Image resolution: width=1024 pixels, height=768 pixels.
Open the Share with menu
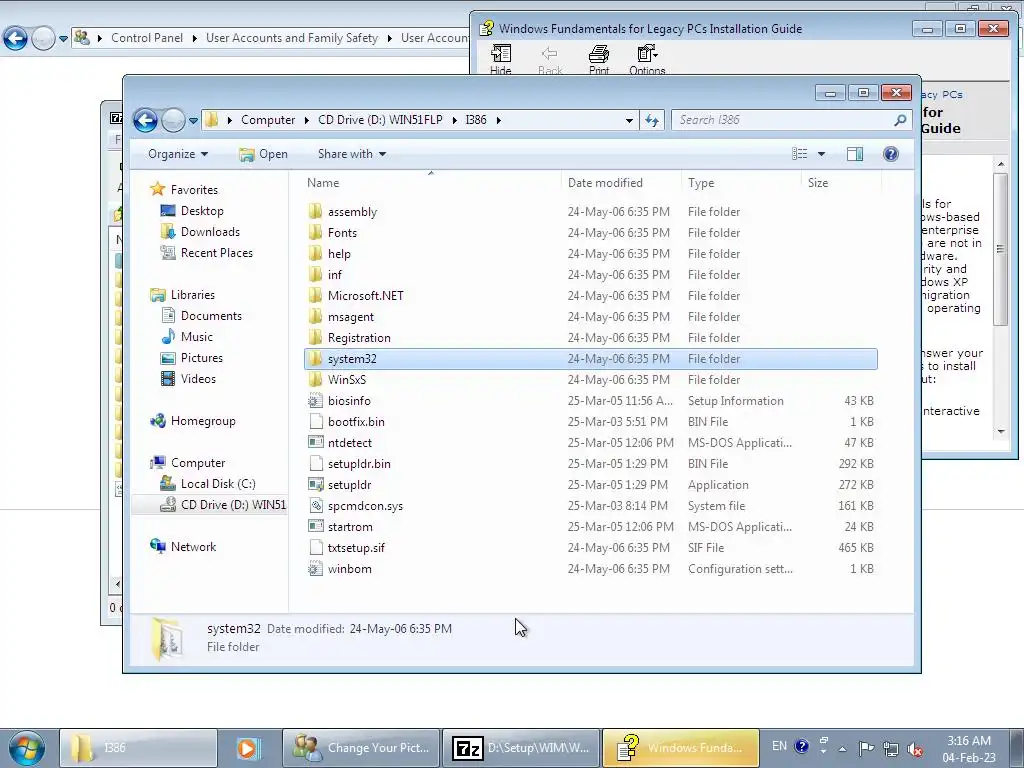click(351, 154)
